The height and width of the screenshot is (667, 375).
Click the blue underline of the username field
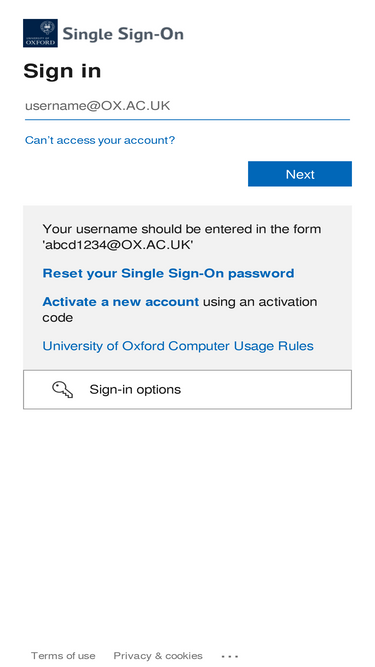[187, 120]
